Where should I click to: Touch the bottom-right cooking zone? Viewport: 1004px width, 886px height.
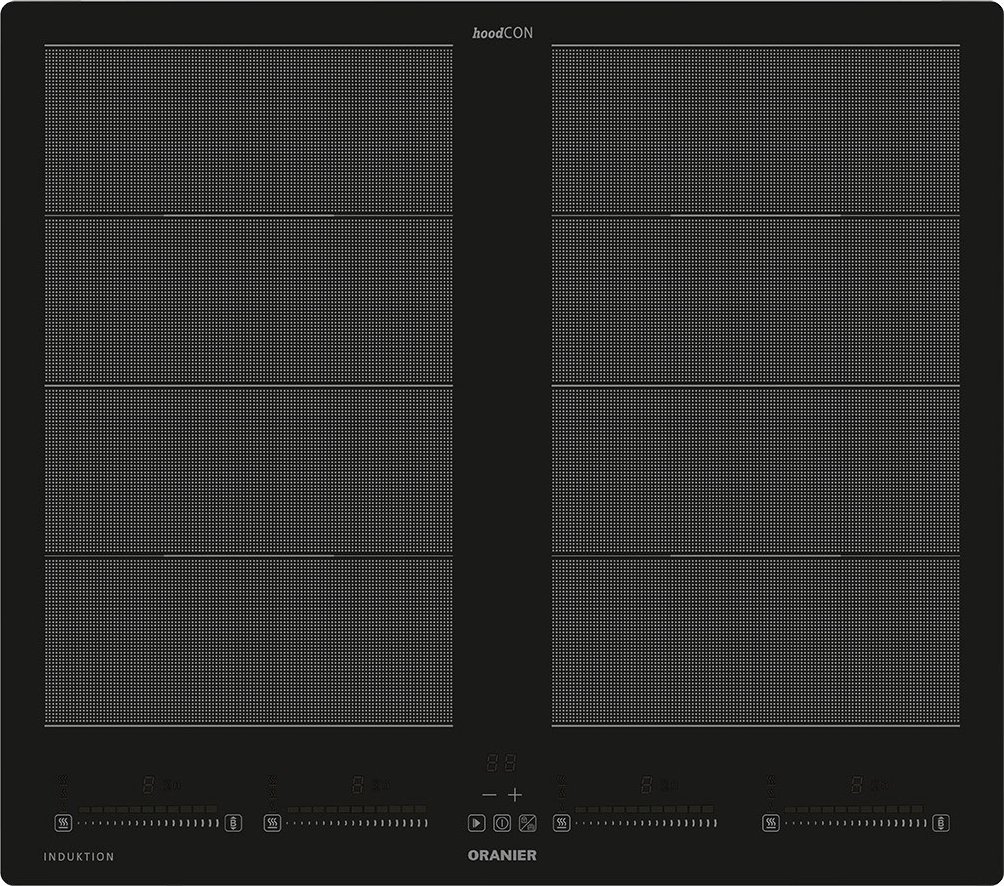pos(755,640)
